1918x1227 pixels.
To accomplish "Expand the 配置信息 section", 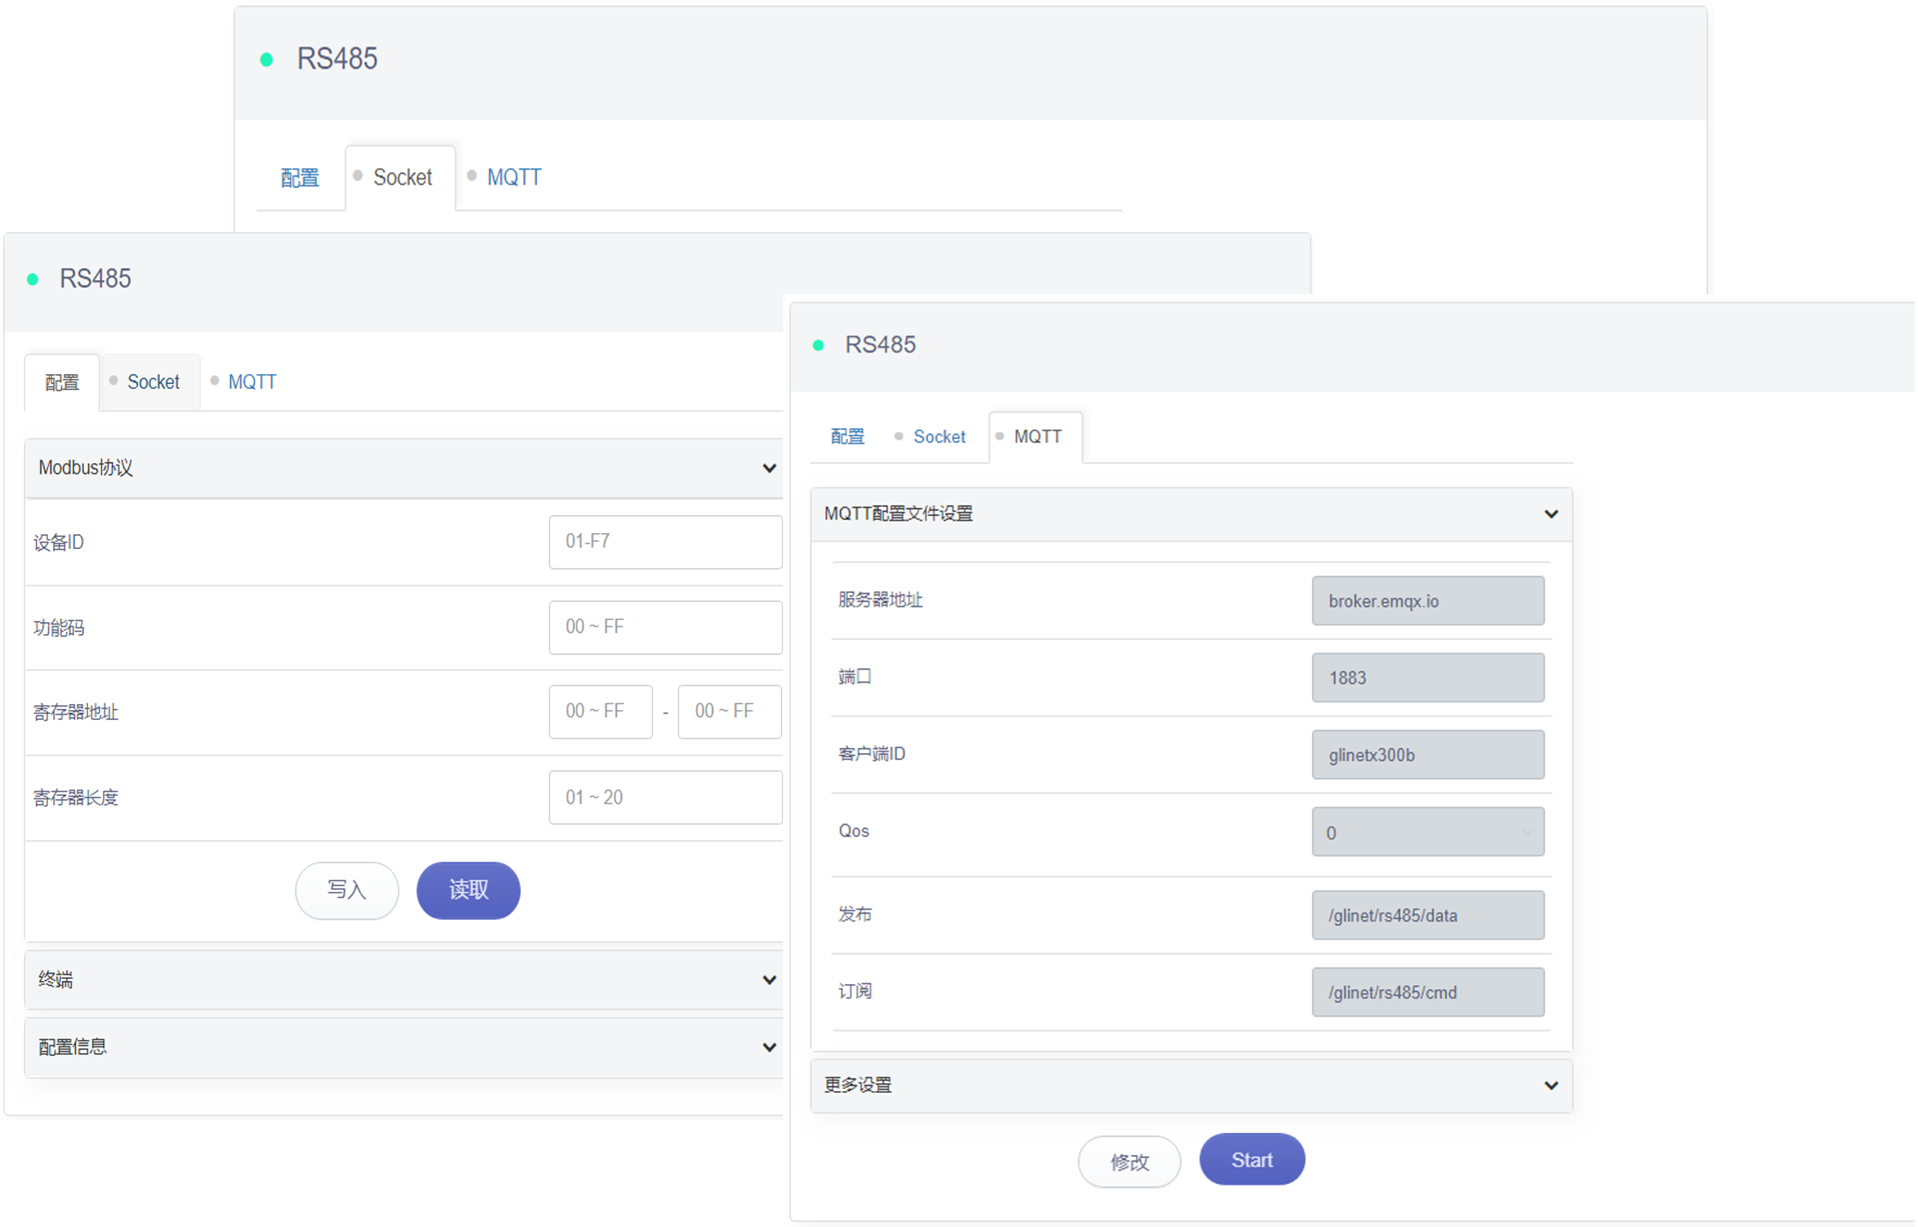I will (x=405, y=1047).
